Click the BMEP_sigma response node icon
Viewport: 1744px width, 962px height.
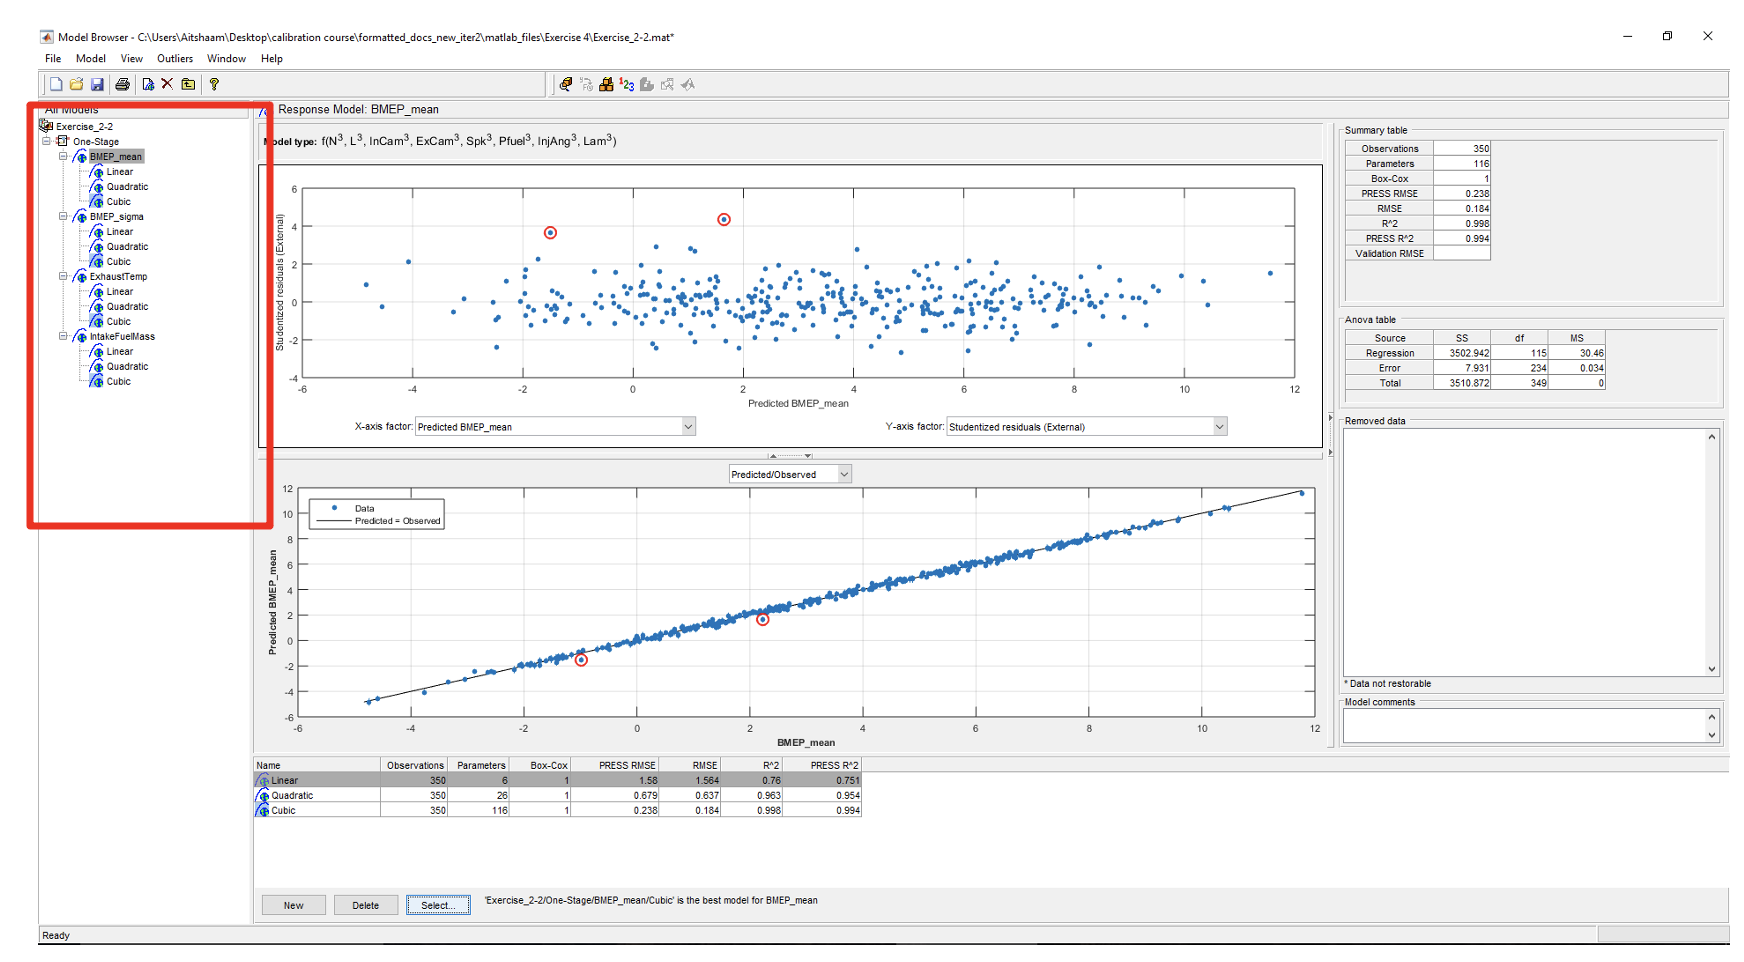(80, 217)
